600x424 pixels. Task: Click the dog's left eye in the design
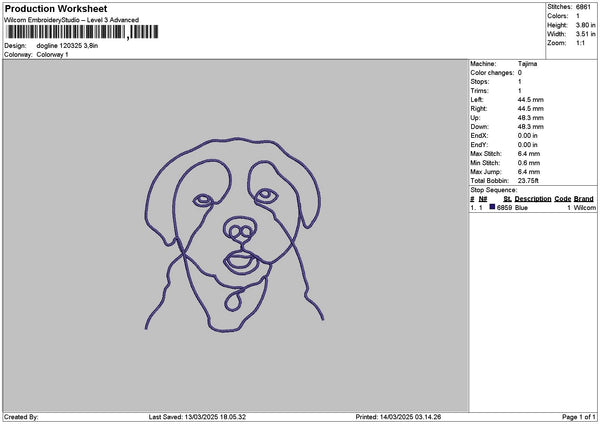click(x=203, y=200)
